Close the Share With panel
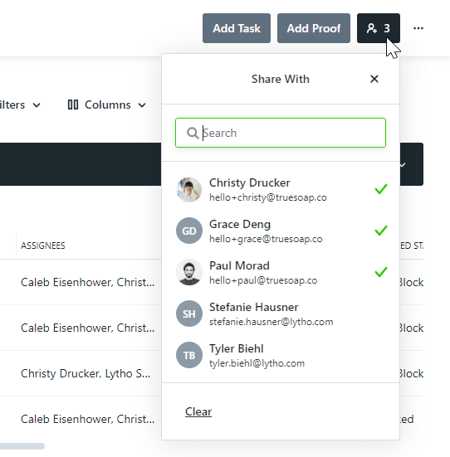Screen dimensions: 450x457 [x=374, y=79]
